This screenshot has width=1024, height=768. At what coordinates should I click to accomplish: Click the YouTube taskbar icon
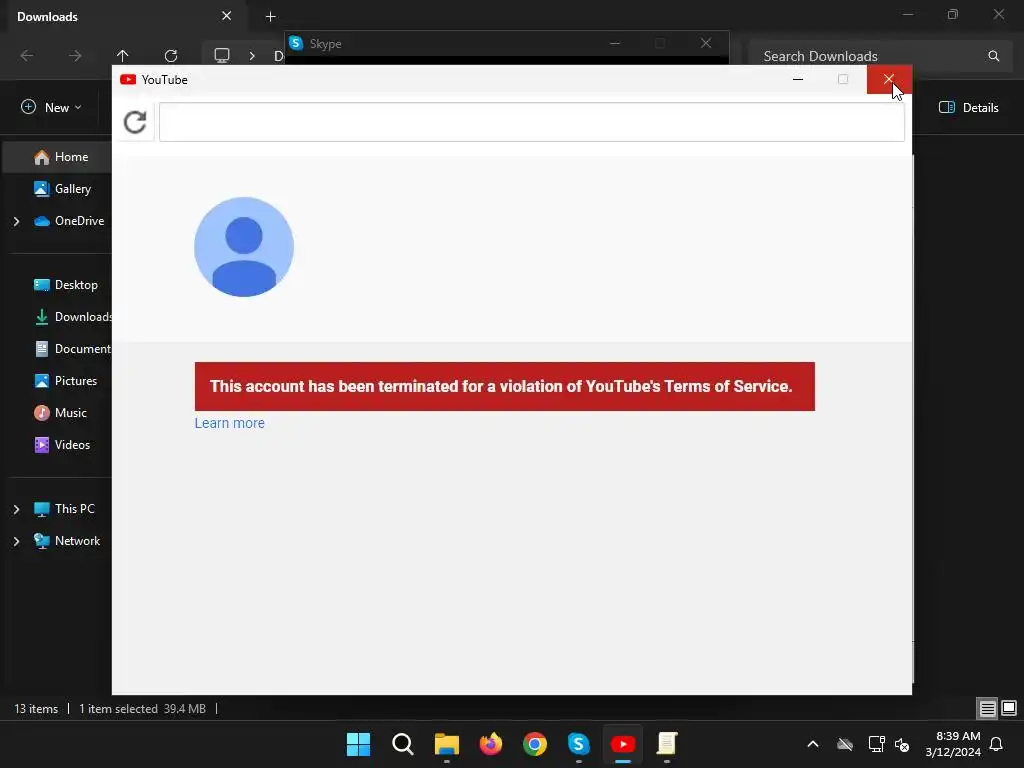pyautogui.click(x=623, y=744)
